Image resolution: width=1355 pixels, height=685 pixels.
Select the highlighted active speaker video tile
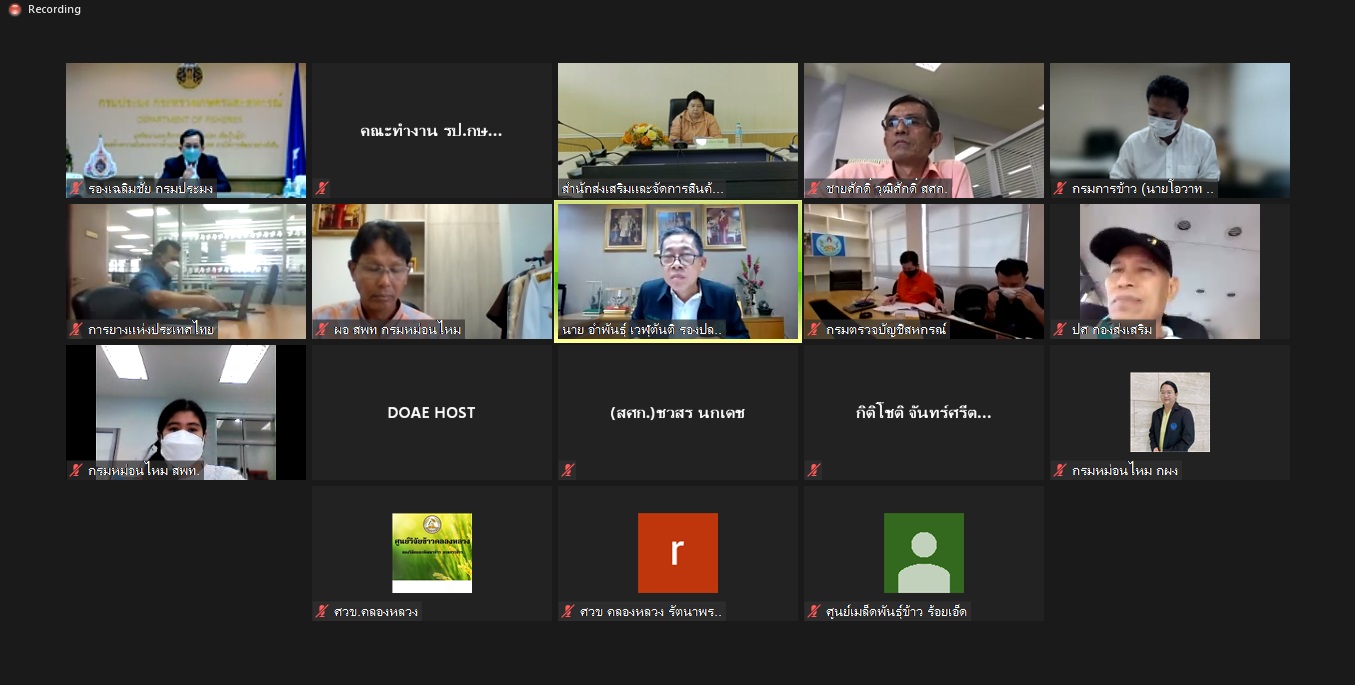[678, 272]
